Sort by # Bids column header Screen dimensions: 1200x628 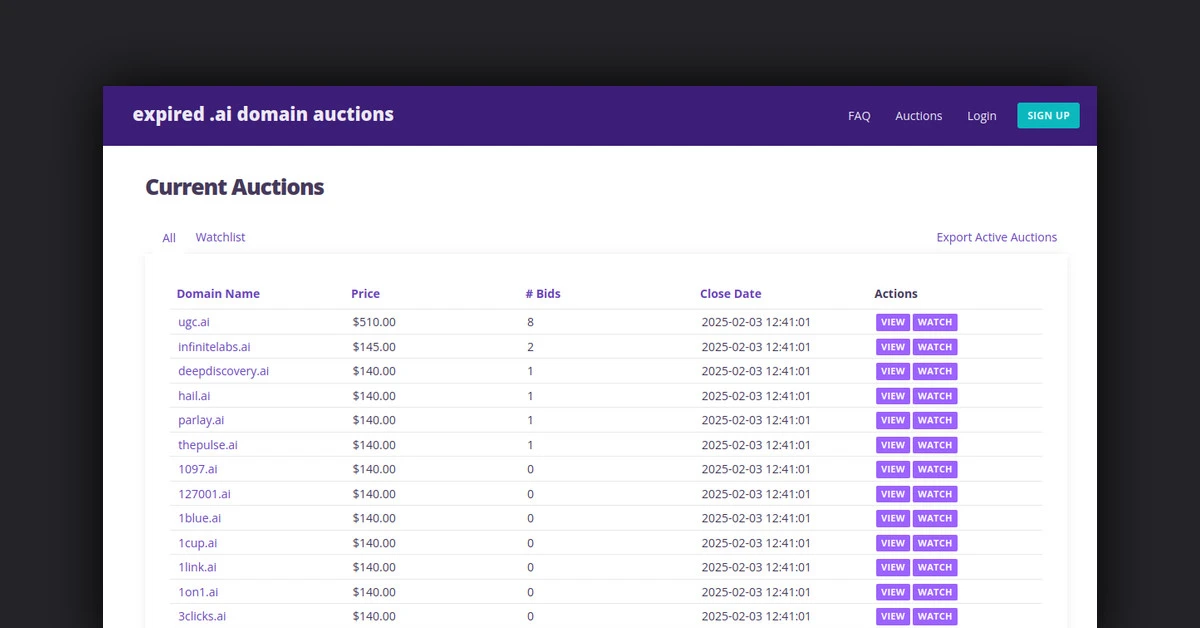coord(542,294)
